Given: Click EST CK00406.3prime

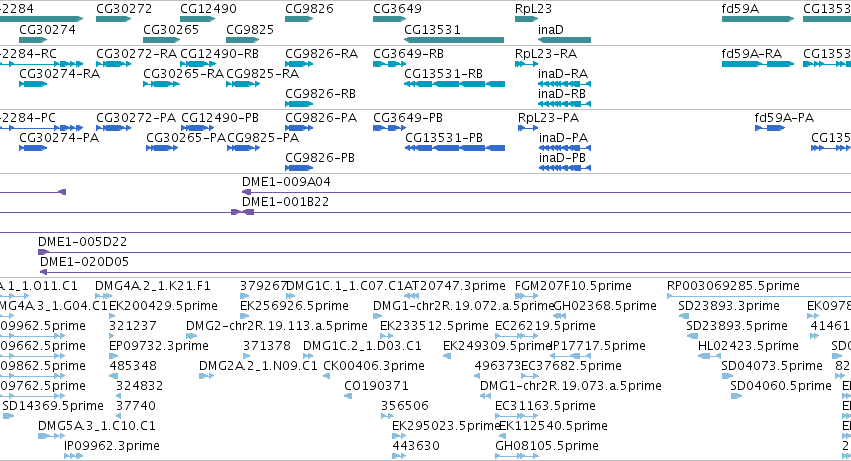Looking at the screenshot, I should pyautogui.click(x=373, y=367).
